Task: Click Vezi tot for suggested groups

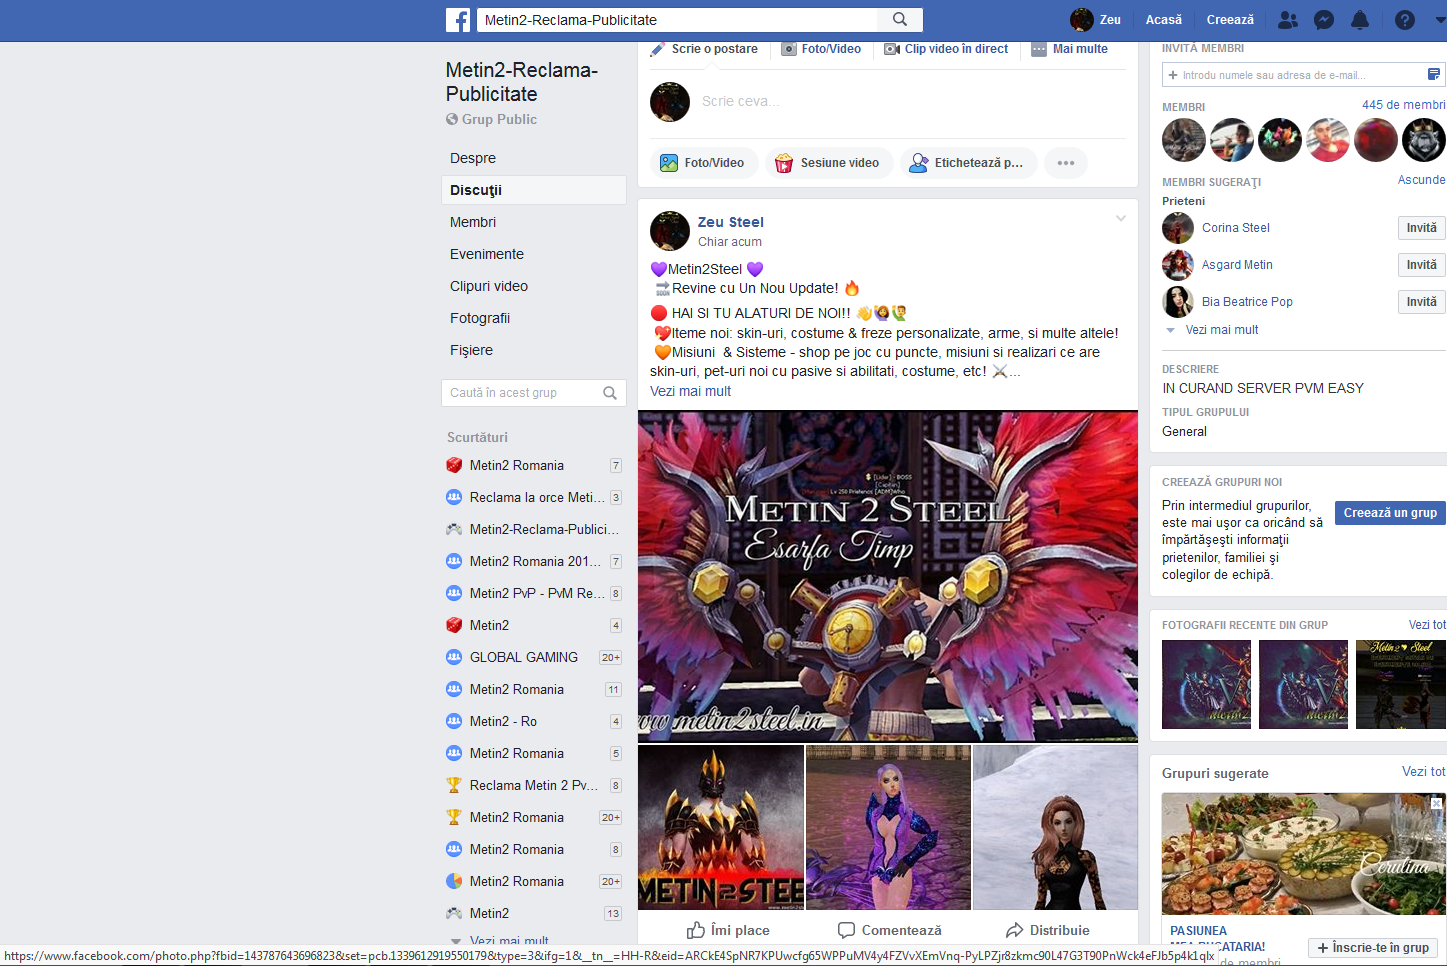Action: click(1423, 772)
